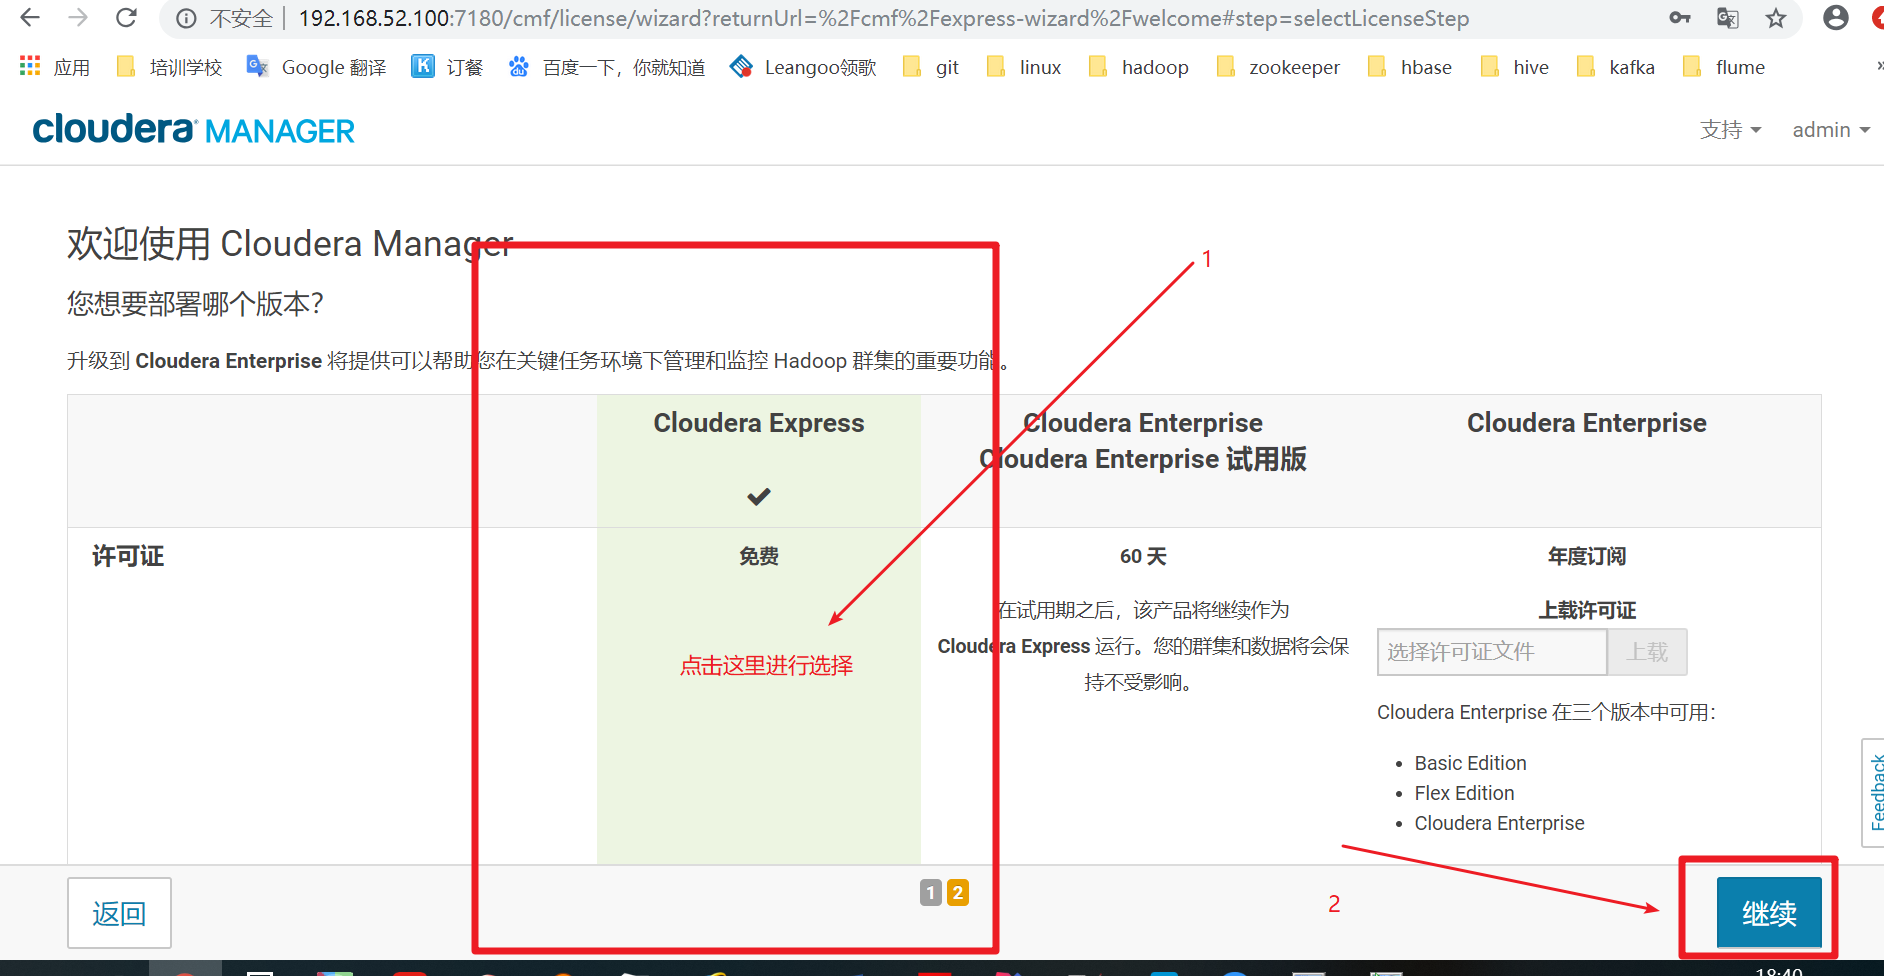Open the Feedback side tab
The width and height of the screenshot is (1884, 976).
pos(1874,792)
